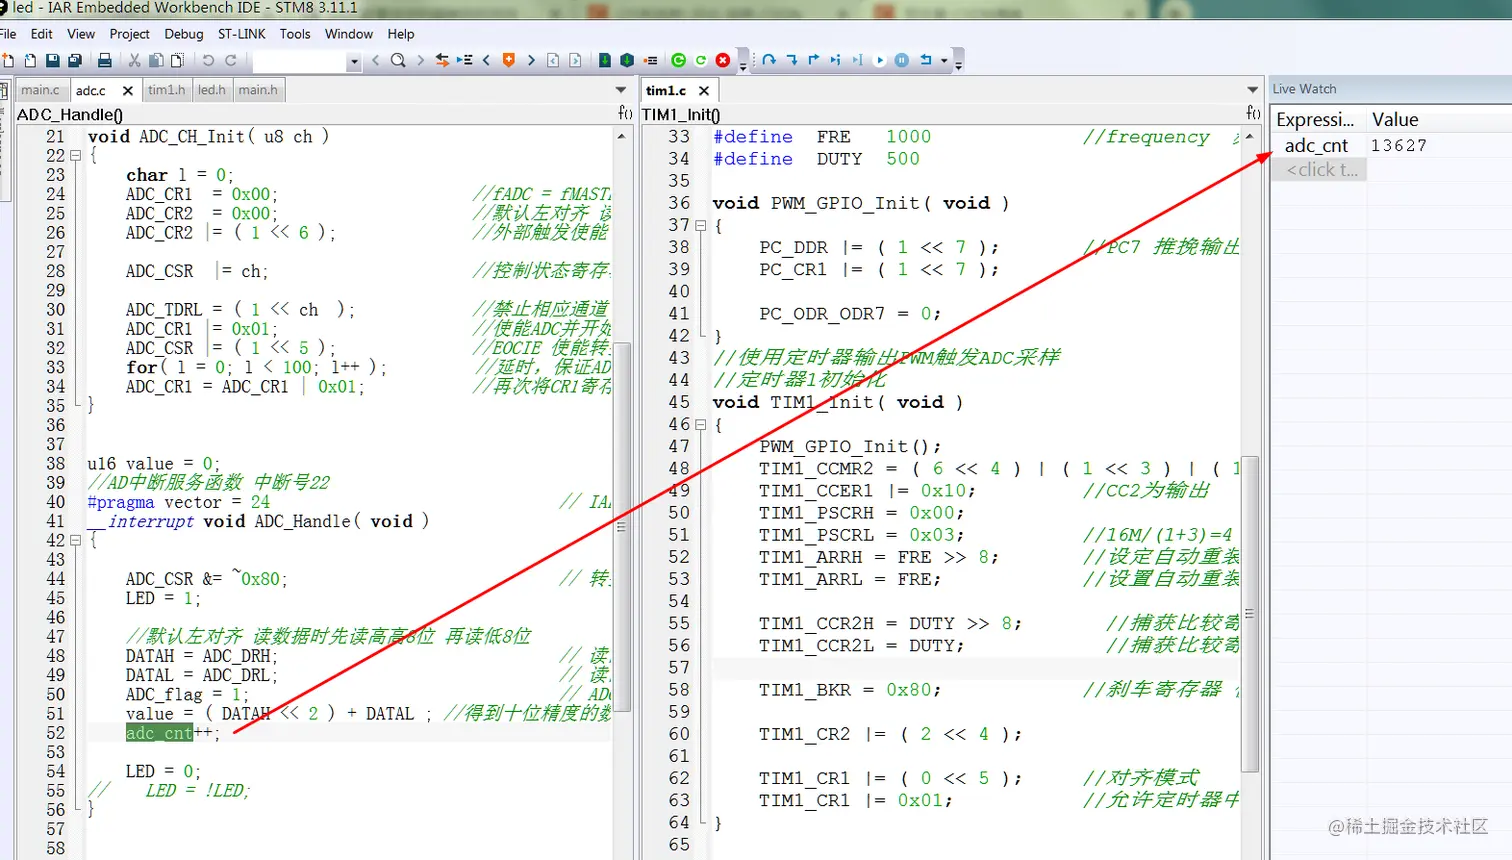Click the New Document toolbar icon
The width and height of the screenshot is (1512, 860).
pos(8,60)
